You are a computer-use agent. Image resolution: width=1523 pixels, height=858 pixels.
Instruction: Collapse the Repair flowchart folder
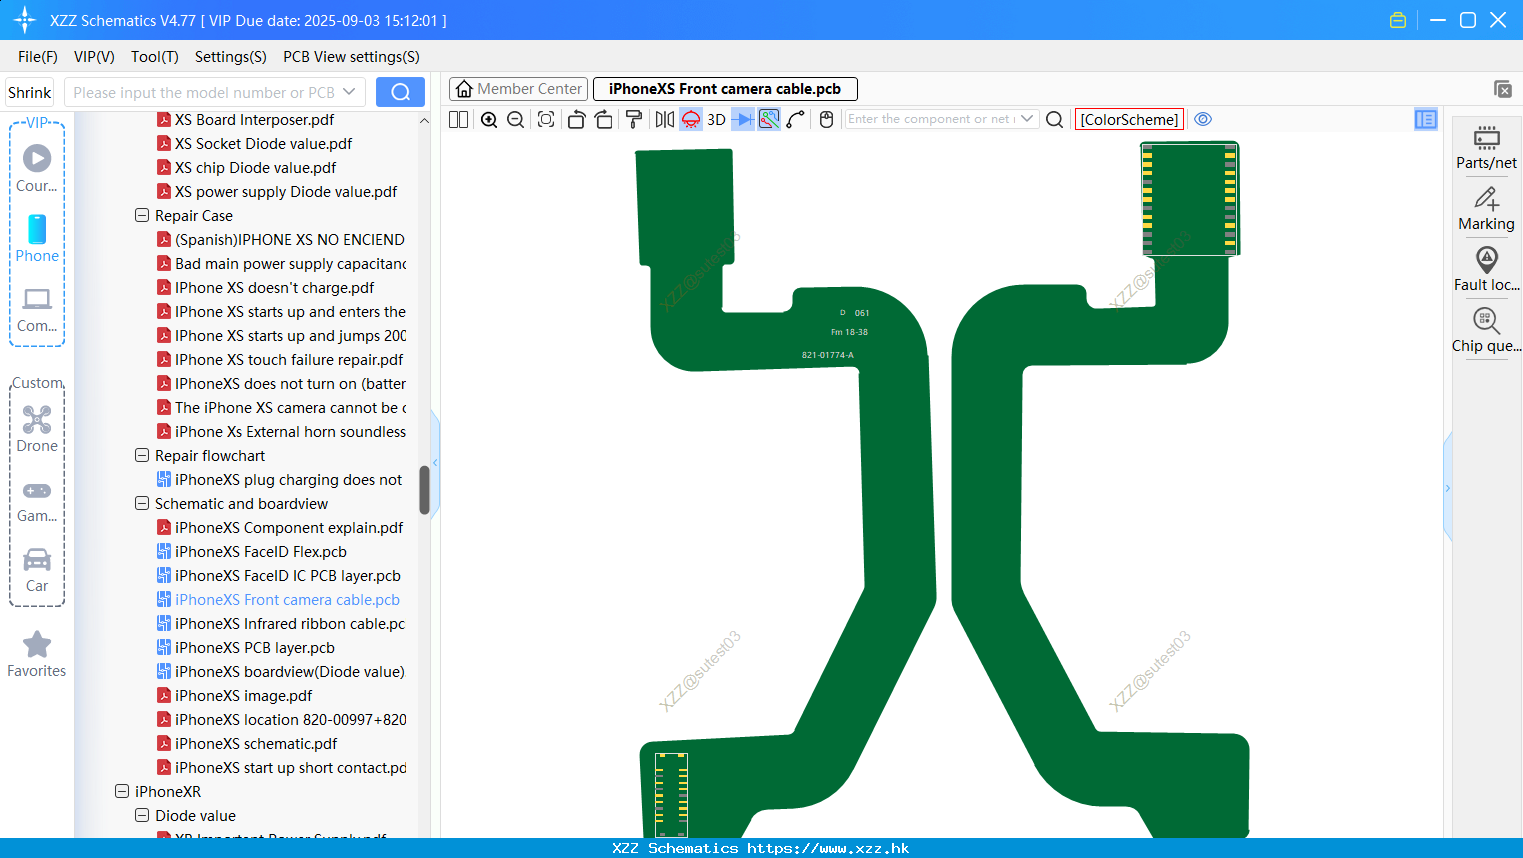click(x=142, y=456)
